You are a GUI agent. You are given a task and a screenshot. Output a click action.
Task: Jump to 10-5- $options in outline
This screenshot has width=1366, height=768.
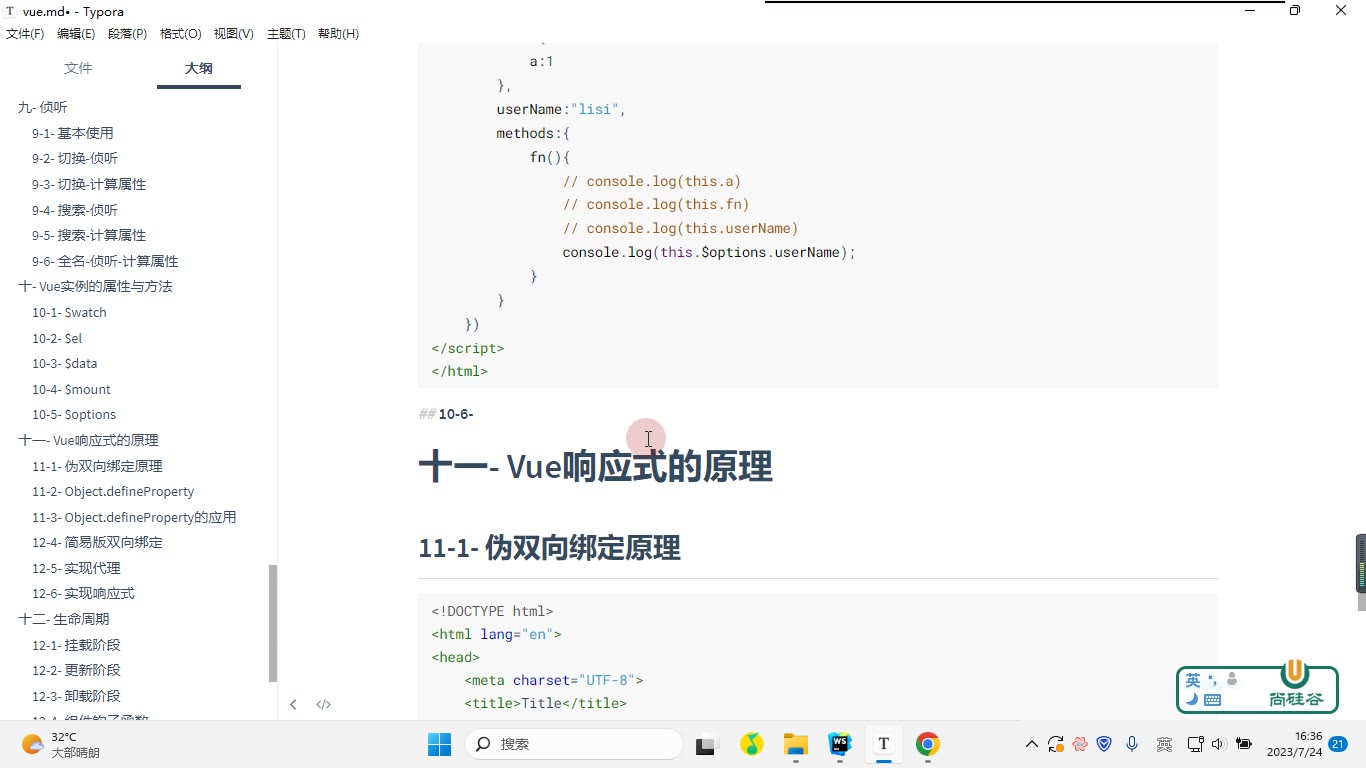[x=74, y=415]
